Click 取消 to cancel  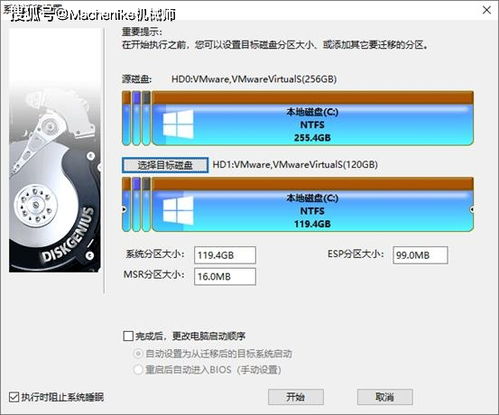pos(385,397)
